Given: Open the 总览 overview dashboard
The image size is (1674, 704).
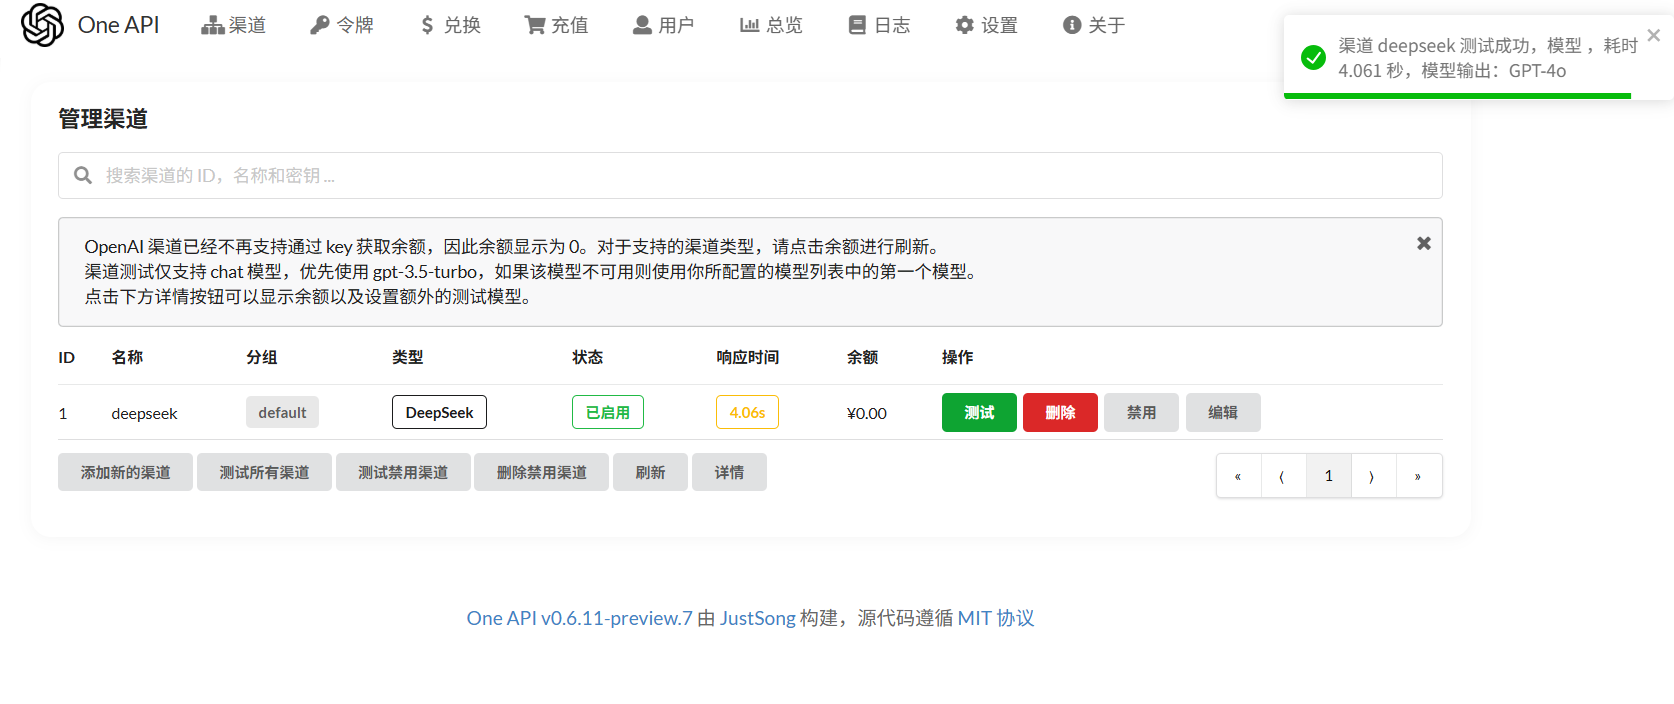Looking at the screenshot, I should [771, 25].
